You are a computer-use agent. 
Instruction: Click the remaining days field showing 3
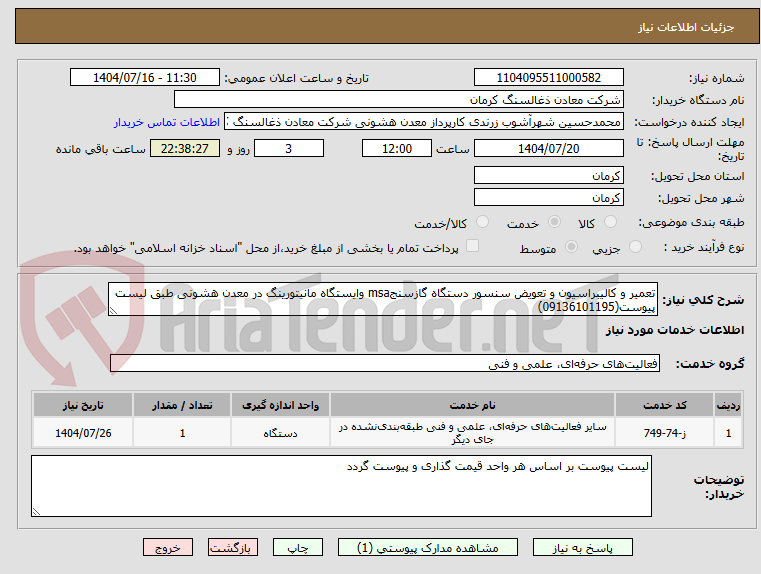289,148
